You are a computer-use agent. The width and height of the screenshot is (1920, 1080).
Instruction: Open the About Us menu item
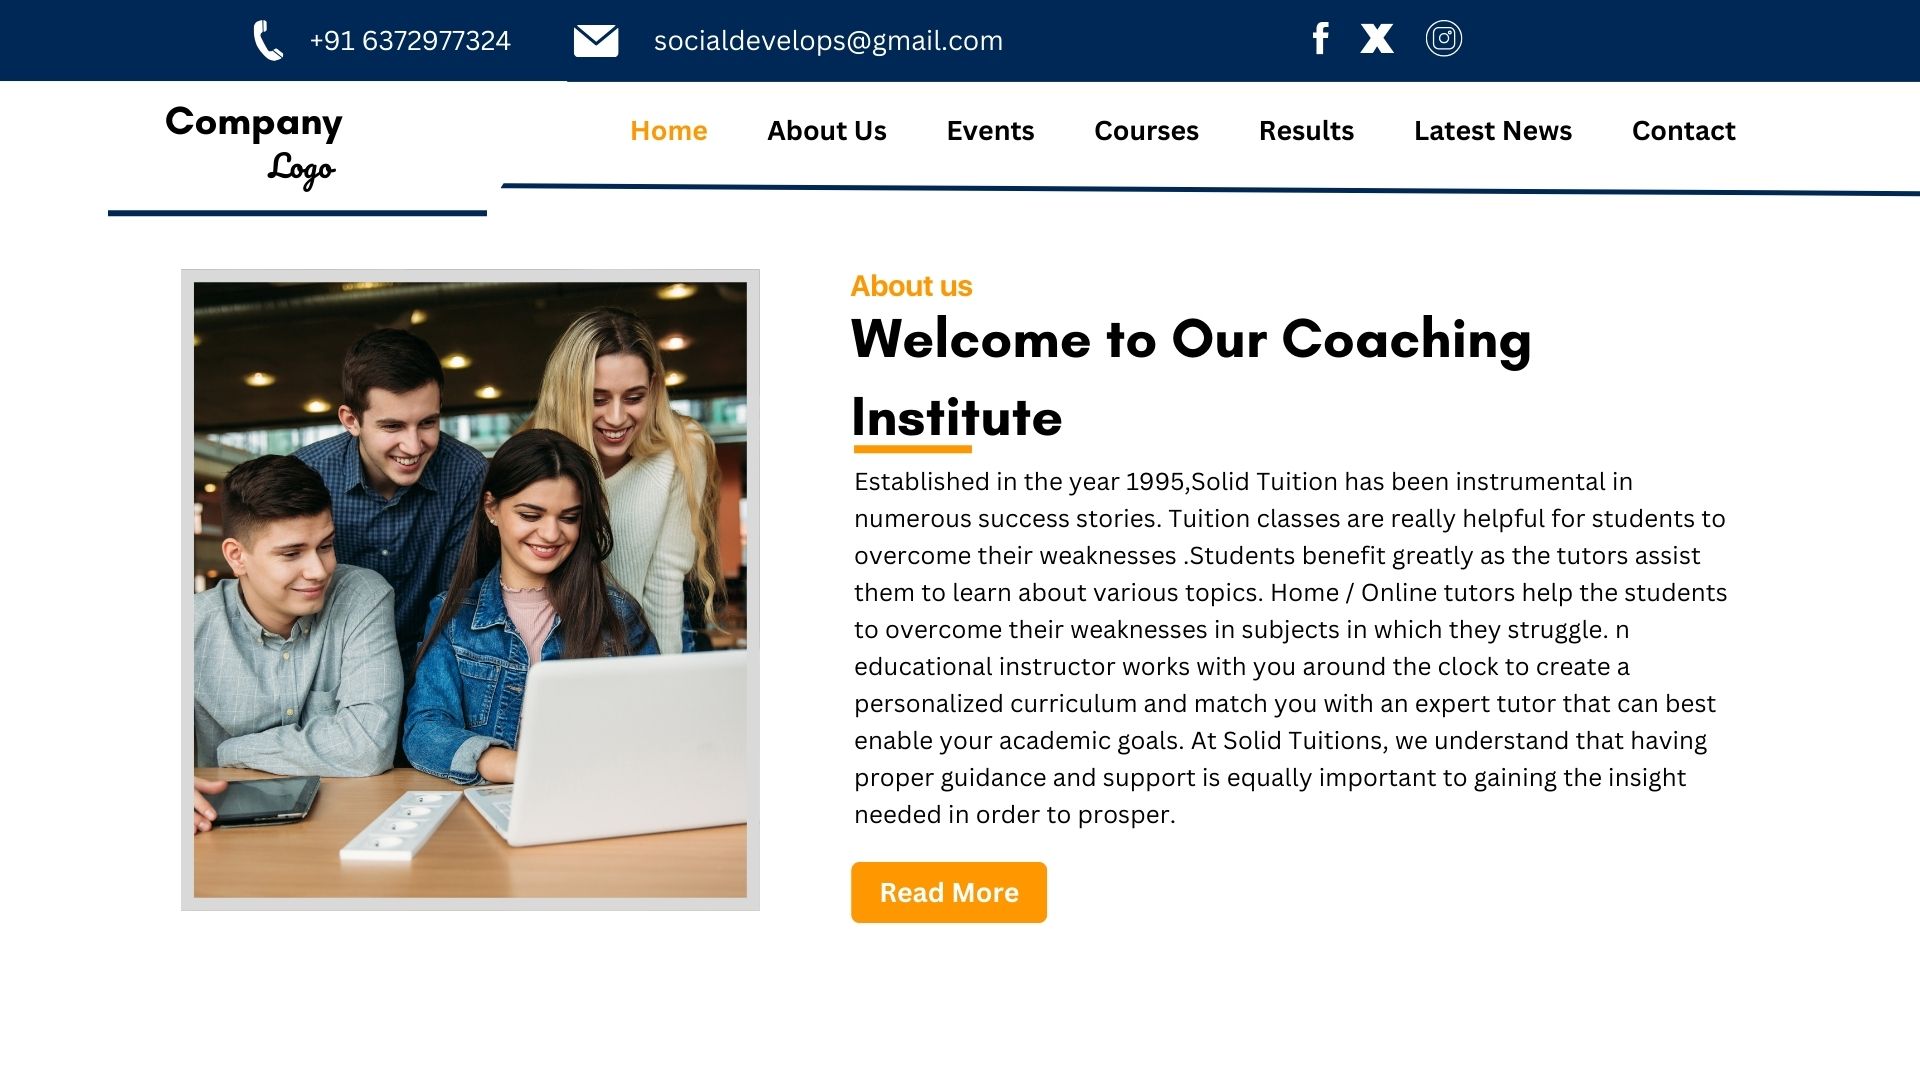tap(827, 131)
